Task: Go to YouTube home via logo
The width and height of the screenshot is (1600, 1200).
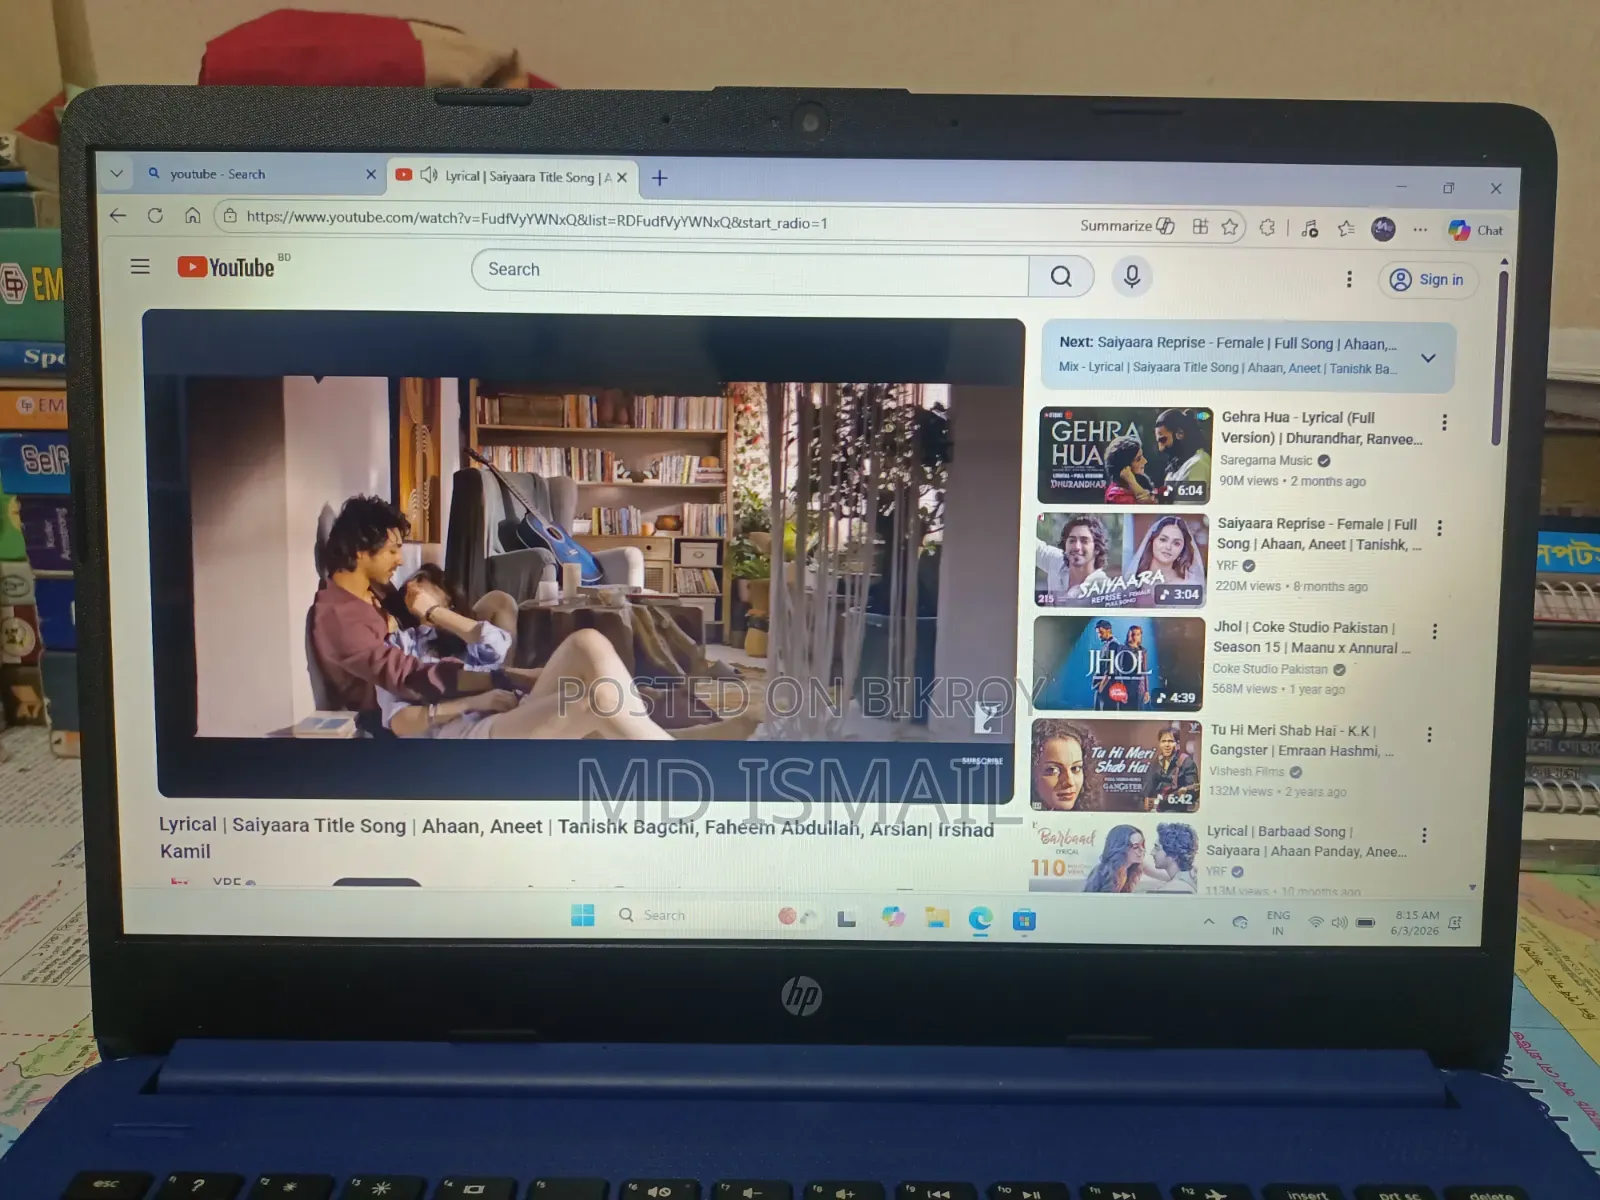Action: pos(227,267)
